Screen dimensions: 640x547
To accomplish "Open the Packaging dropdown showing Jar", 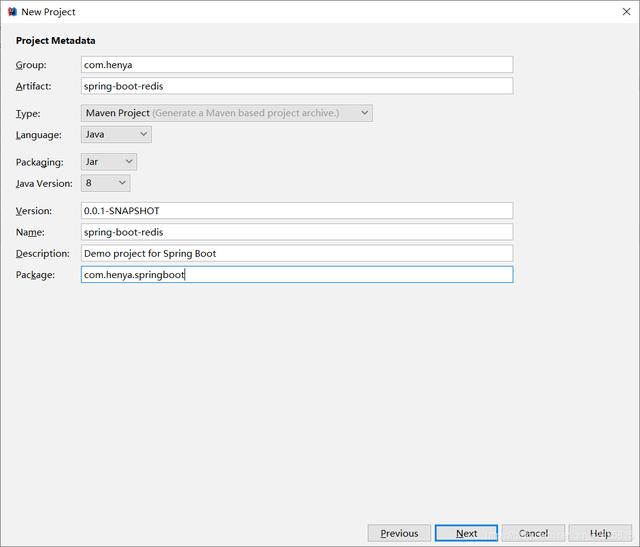I will (x=109, y=162).
